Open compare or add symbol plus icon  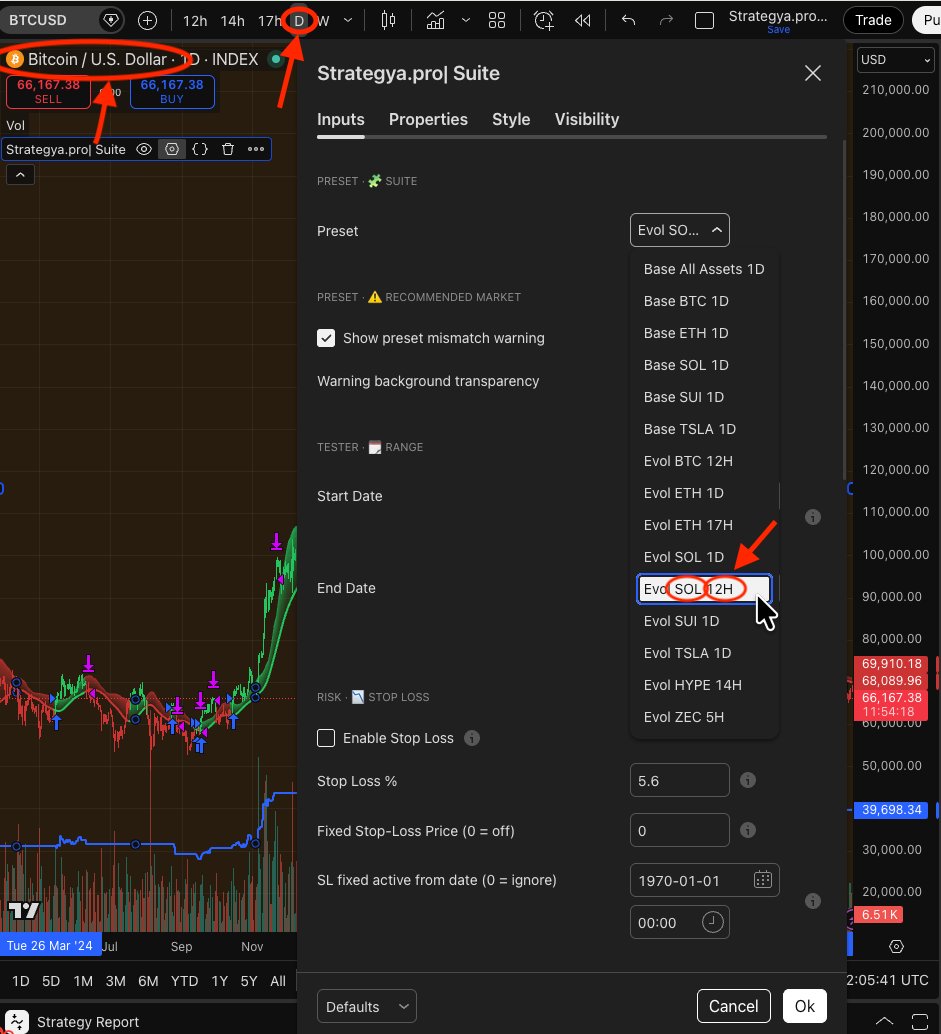tap(147, 20)
